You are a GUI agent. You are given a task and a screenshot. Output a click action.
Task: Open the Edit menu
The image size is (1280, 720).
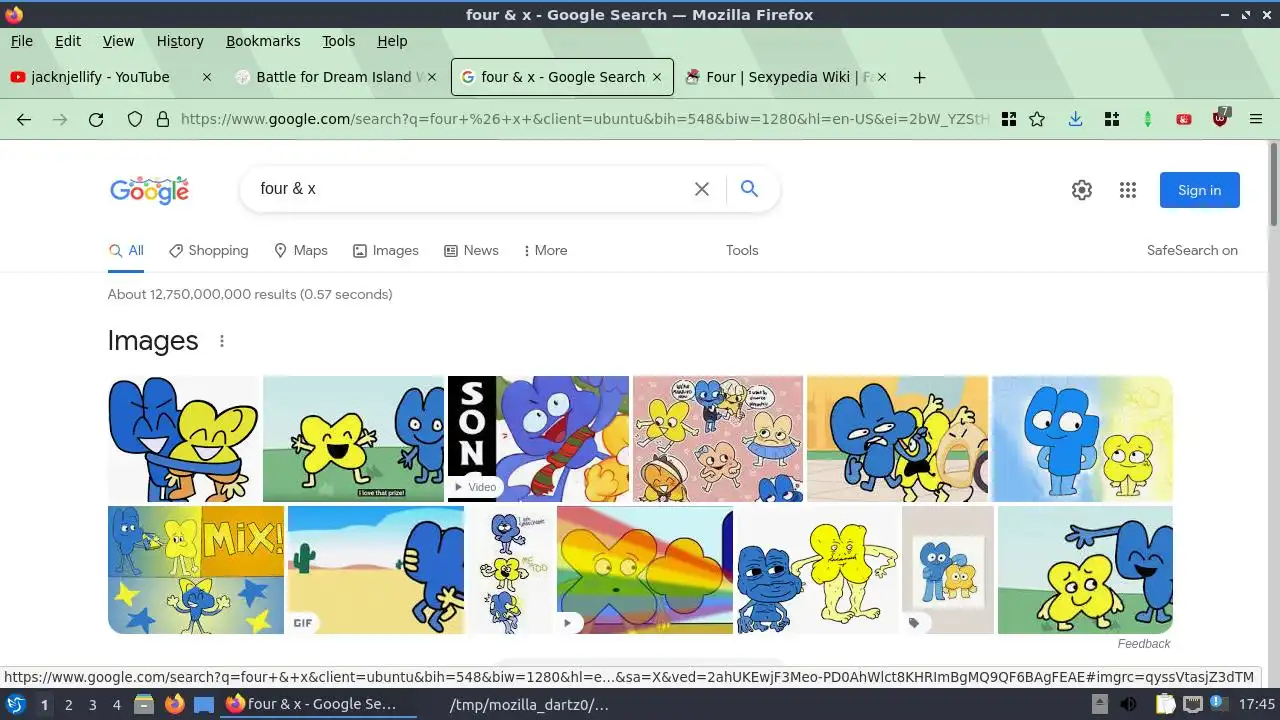coord(68,41)
